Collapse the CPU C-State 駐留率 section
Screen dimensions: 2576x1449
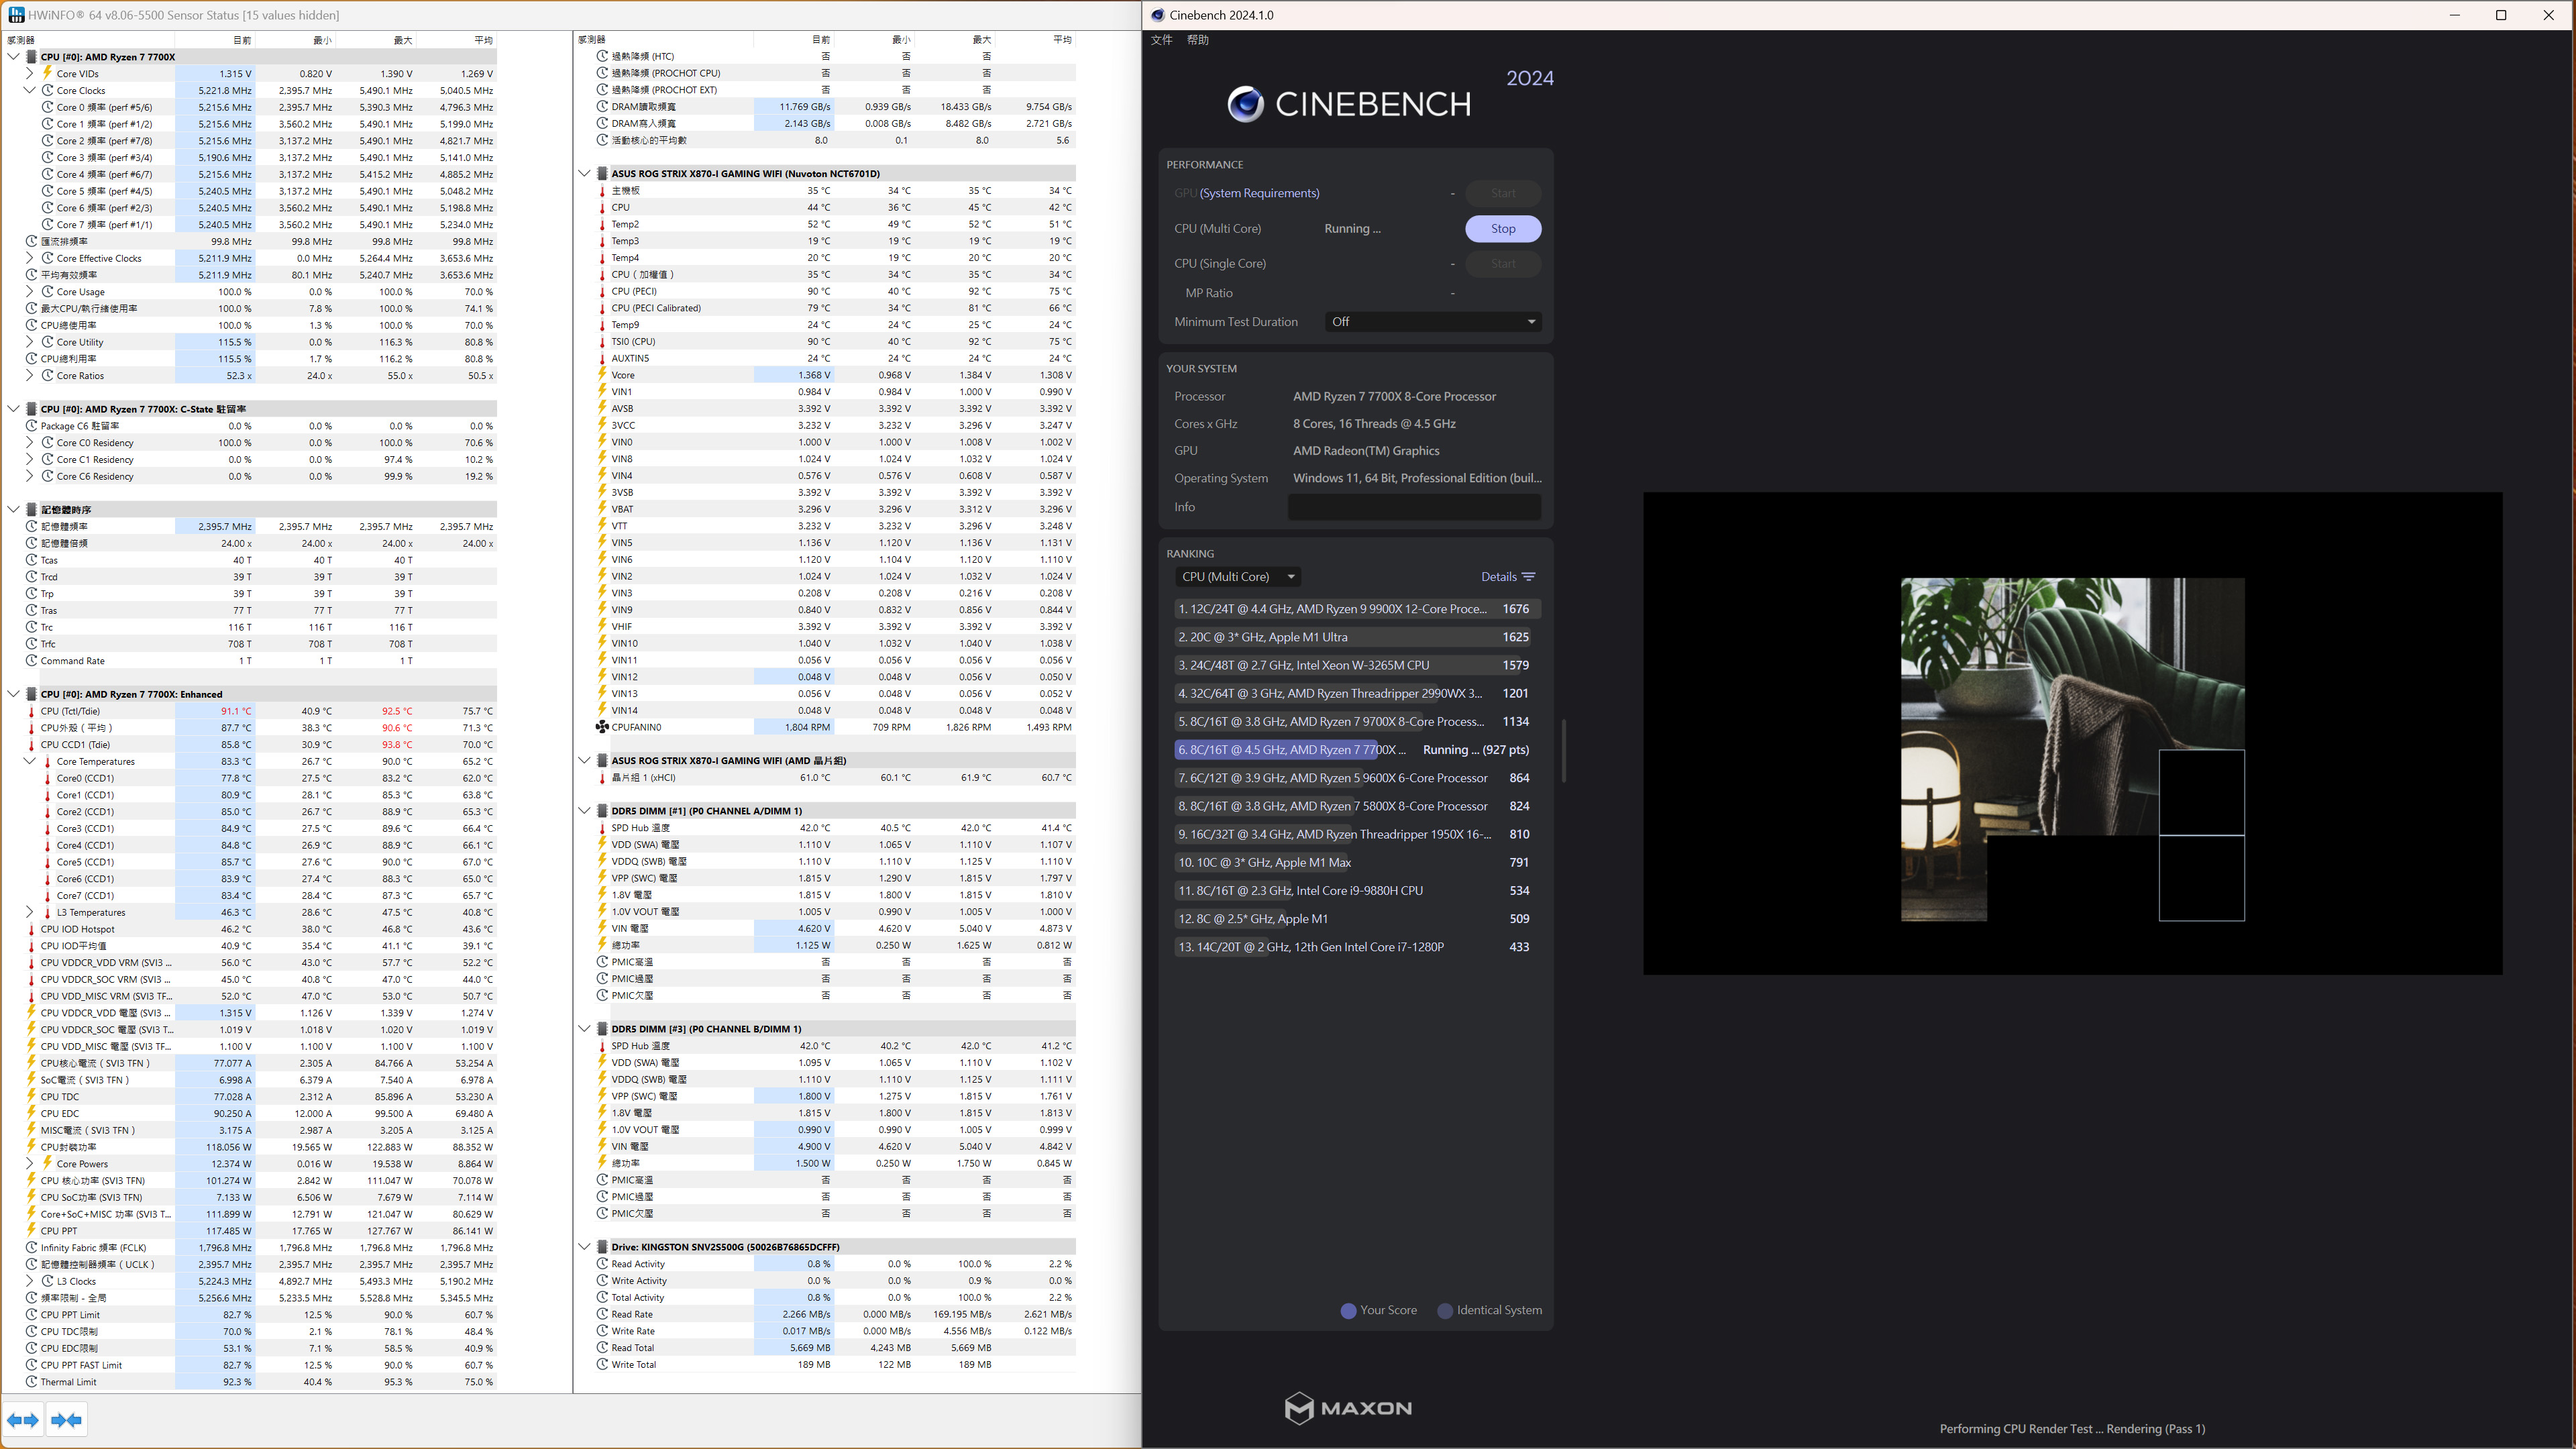(x=13, y=409)
